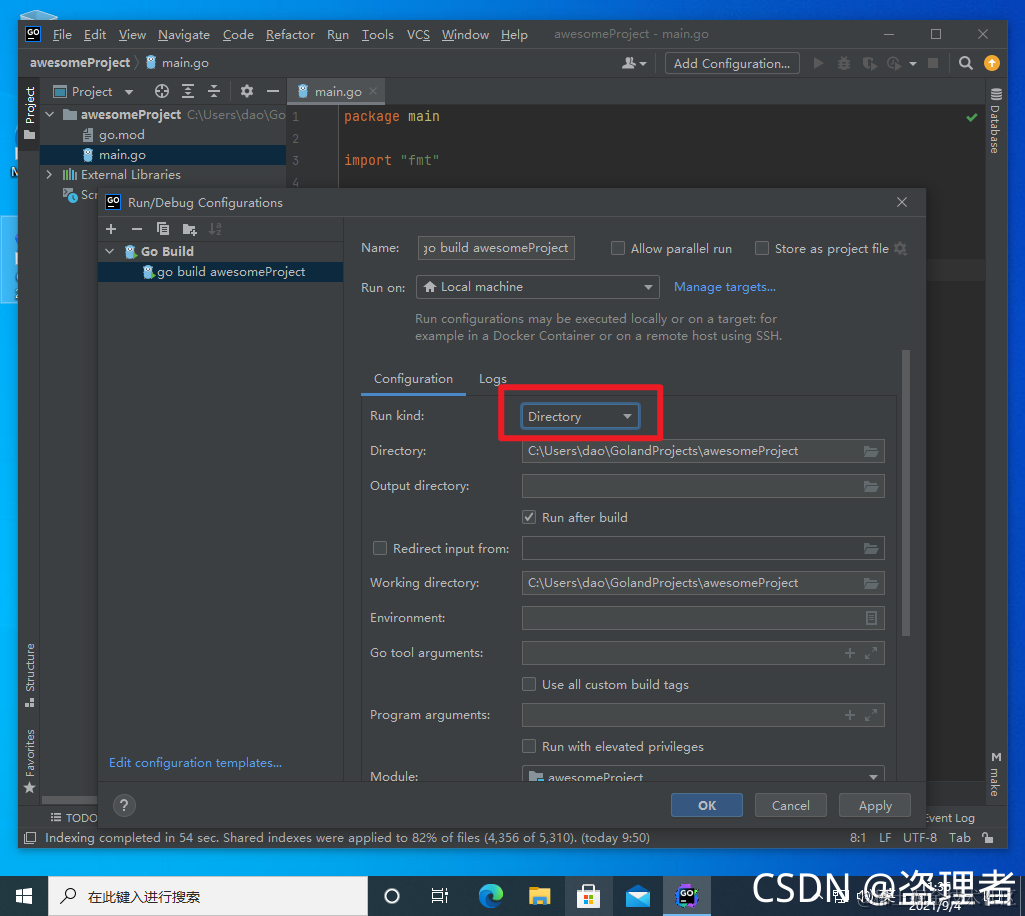Open Environment variables editor icon
The height and width of the screenshot is (916, 1025).
pos(871,618)
